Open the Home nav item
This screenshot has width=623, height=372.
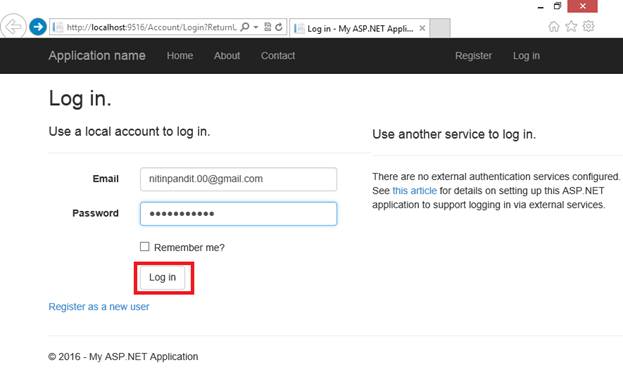180,56
